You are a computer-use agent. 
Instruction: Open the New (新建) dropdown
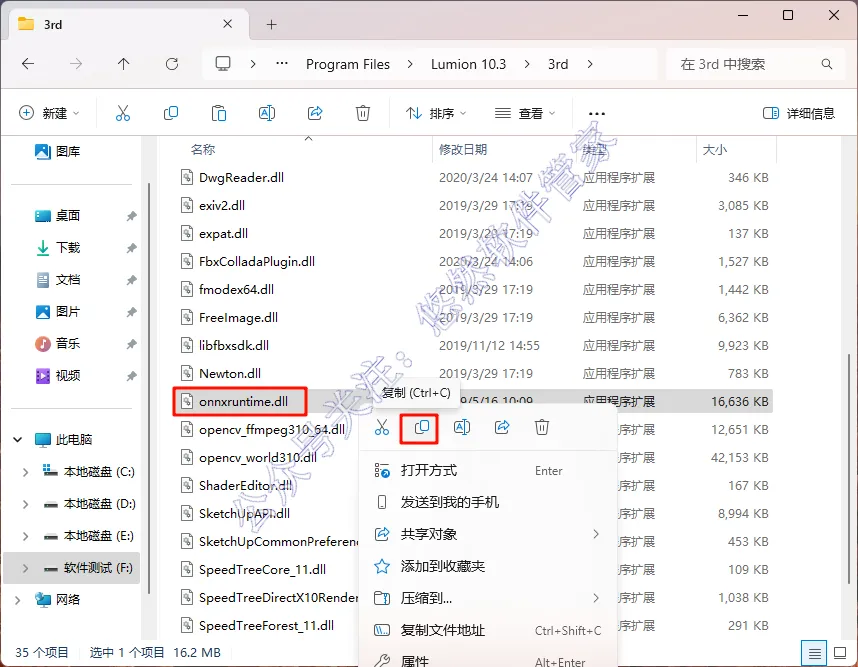point(49,113)
